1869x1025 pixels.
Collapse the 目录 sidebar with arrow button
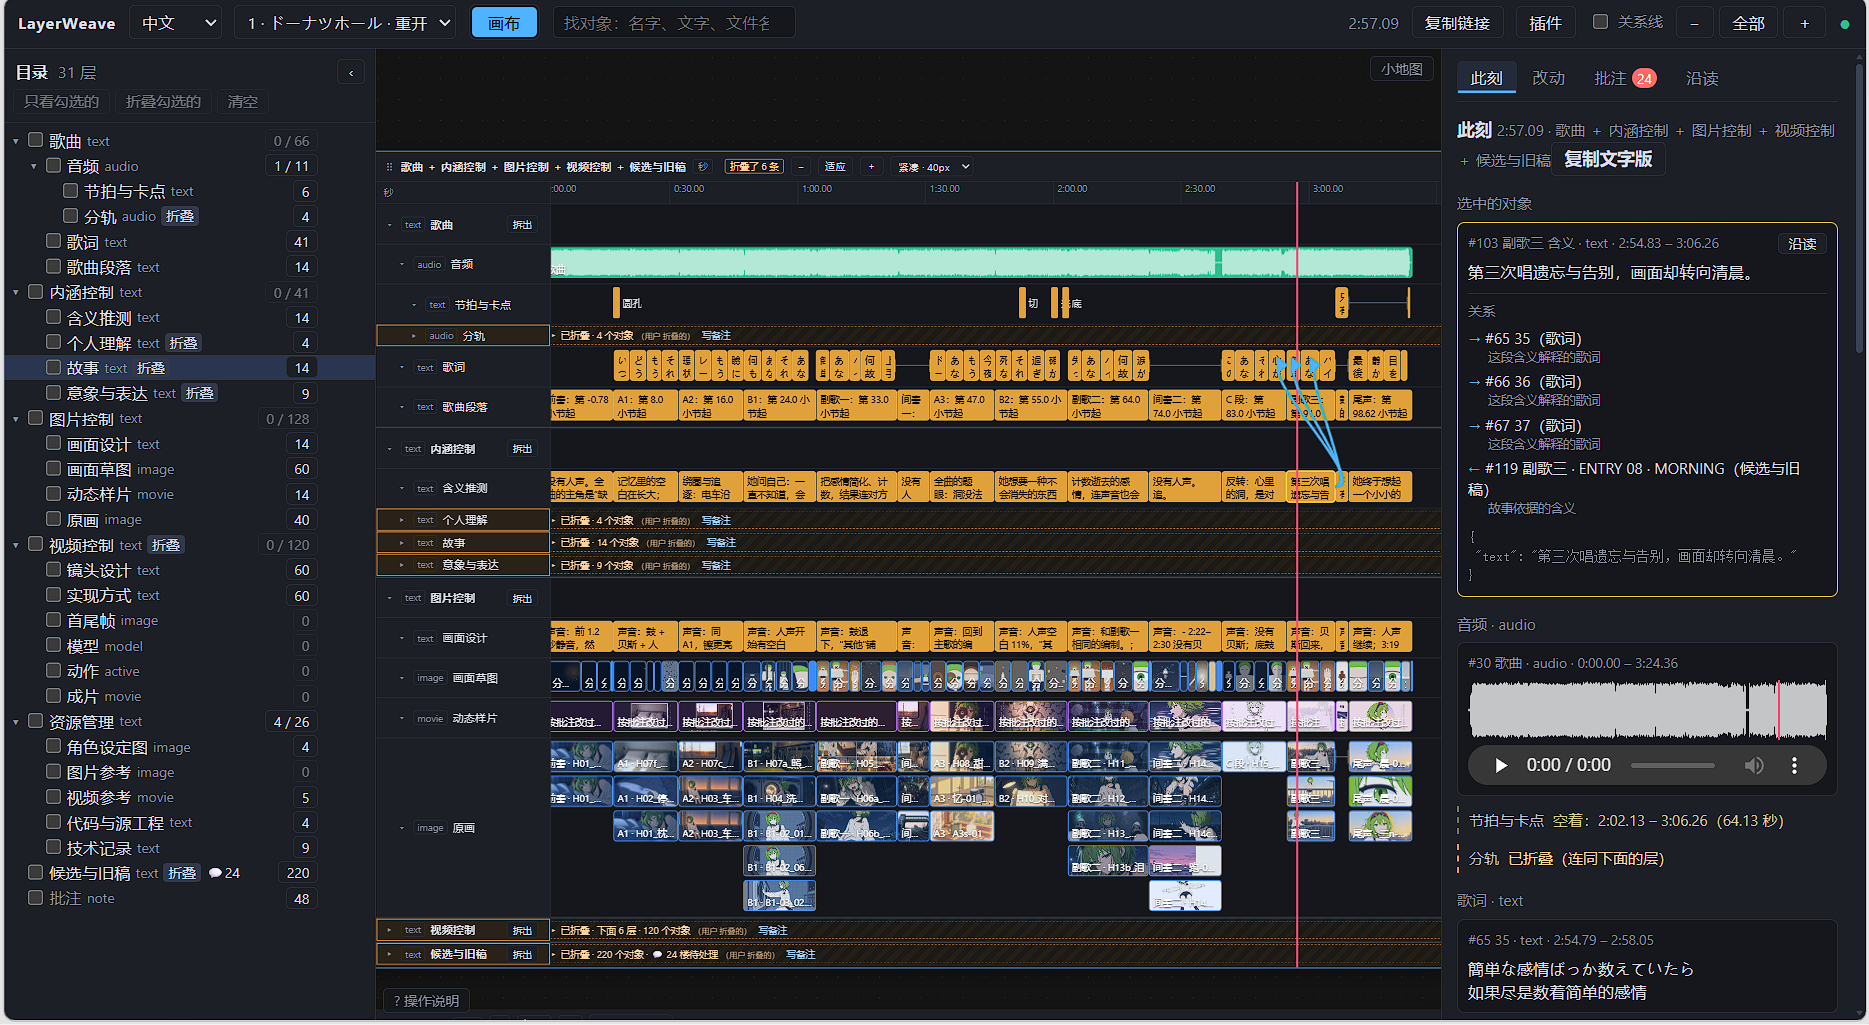351,72
